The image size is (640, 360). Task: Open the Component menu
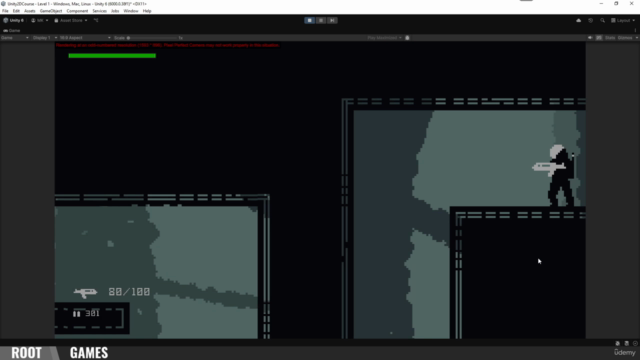click(77, 11)
